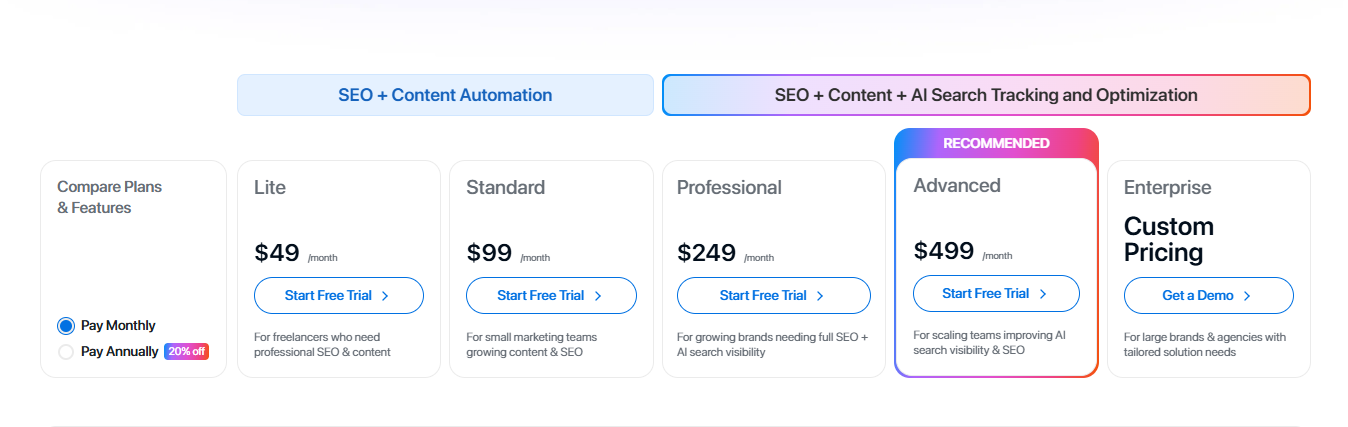Image resolution: width=1348 pixels, height=427 pixels.
Task: Click the Enterprise Get a Demo button
Action: (x=1208, y=296)
